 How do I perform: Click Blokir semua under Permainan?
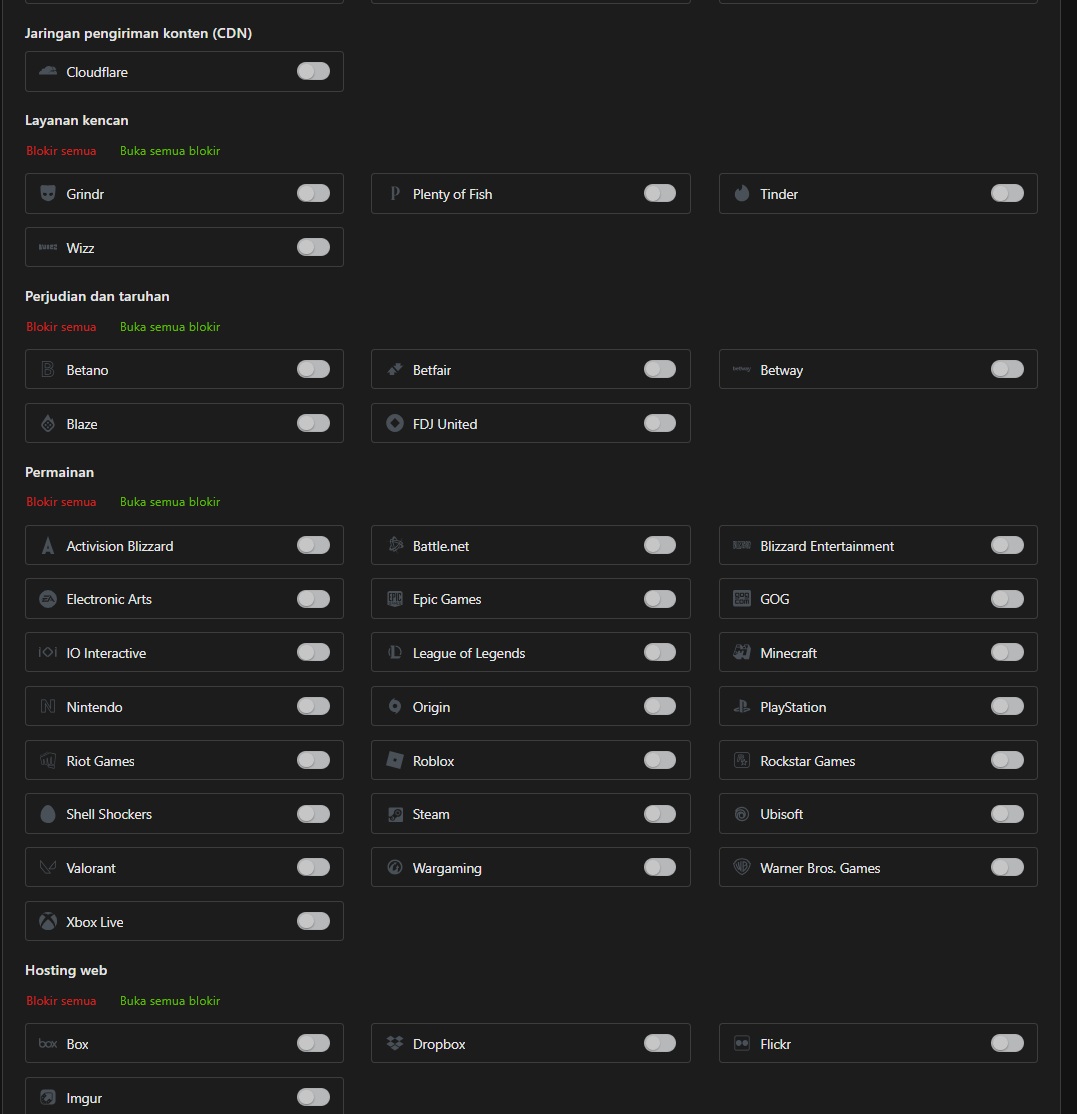point(61,502)
